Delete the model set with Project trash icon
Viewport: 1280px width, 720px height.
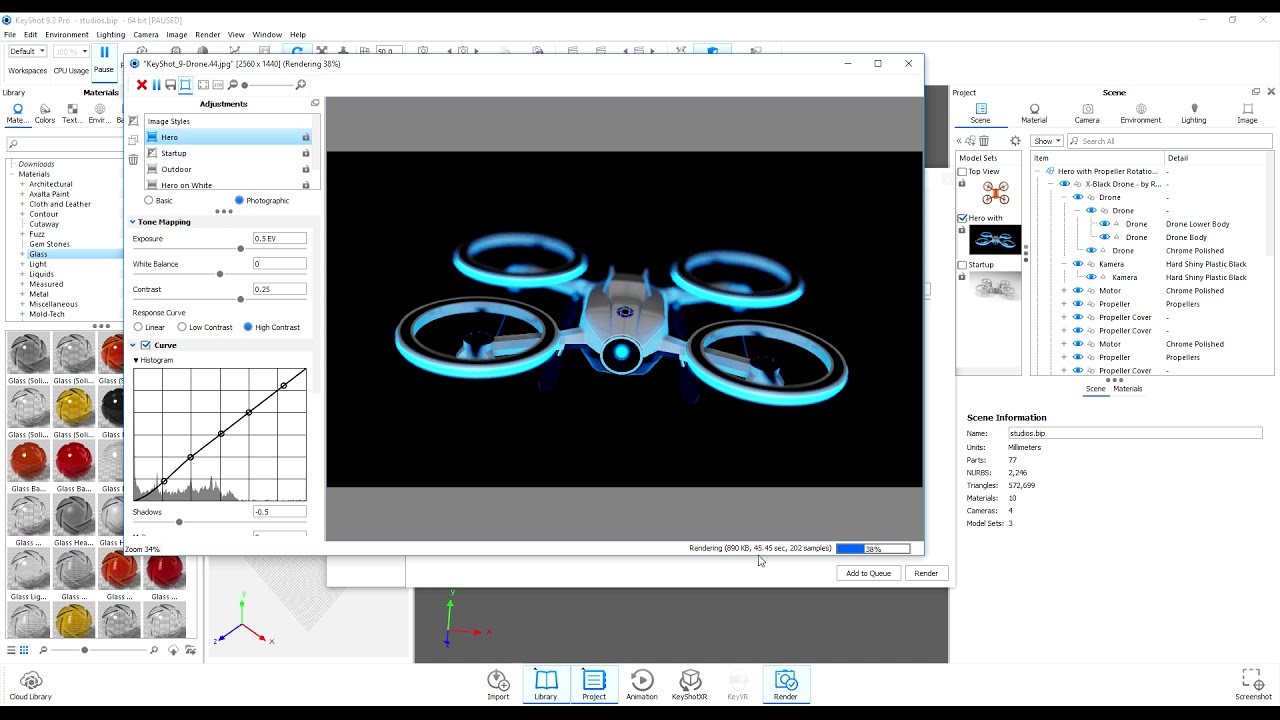tap(984, 141)
